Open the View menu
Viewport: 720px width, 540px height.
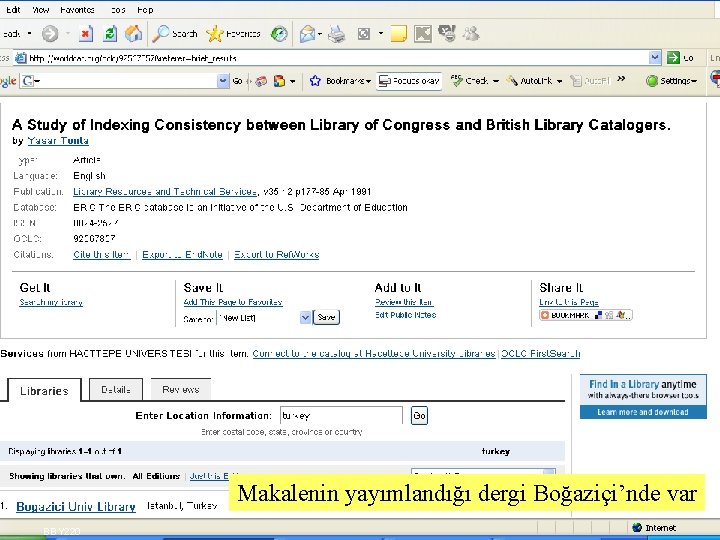coord(40,10)
